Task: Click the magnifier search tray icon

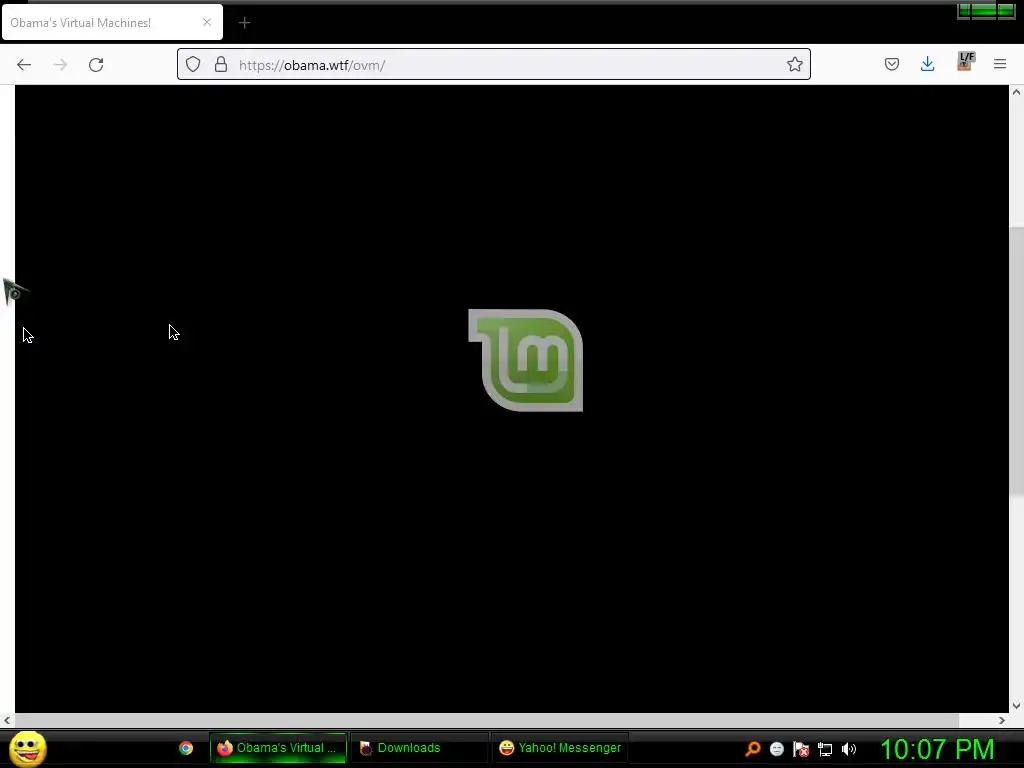Action: 753,749
